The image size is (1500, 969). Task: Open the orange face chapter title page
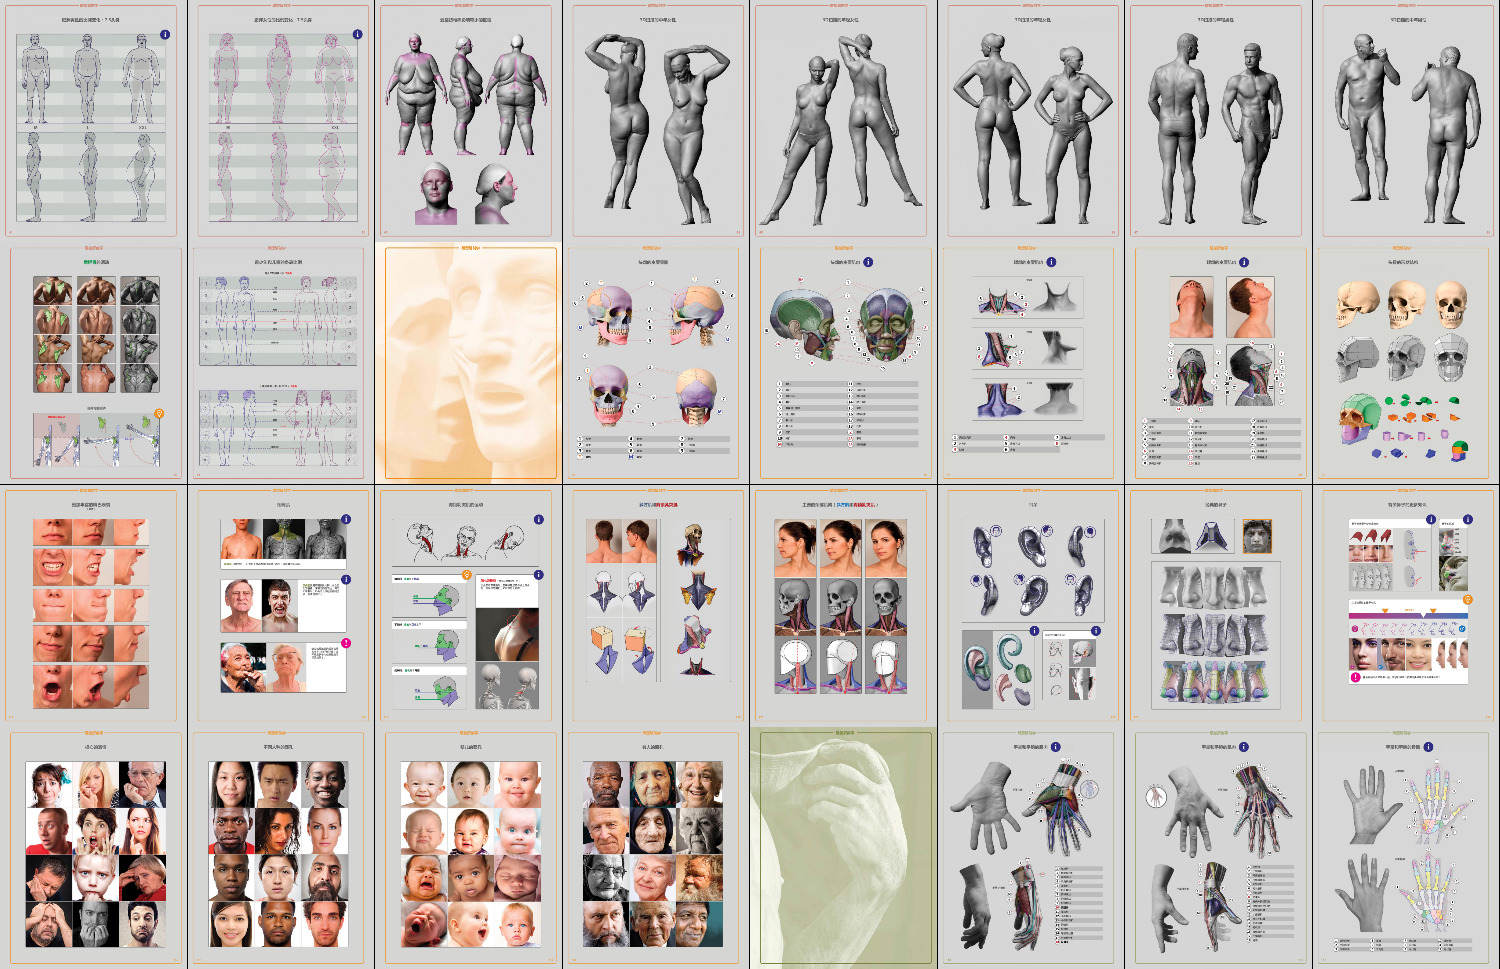[469, 364]
